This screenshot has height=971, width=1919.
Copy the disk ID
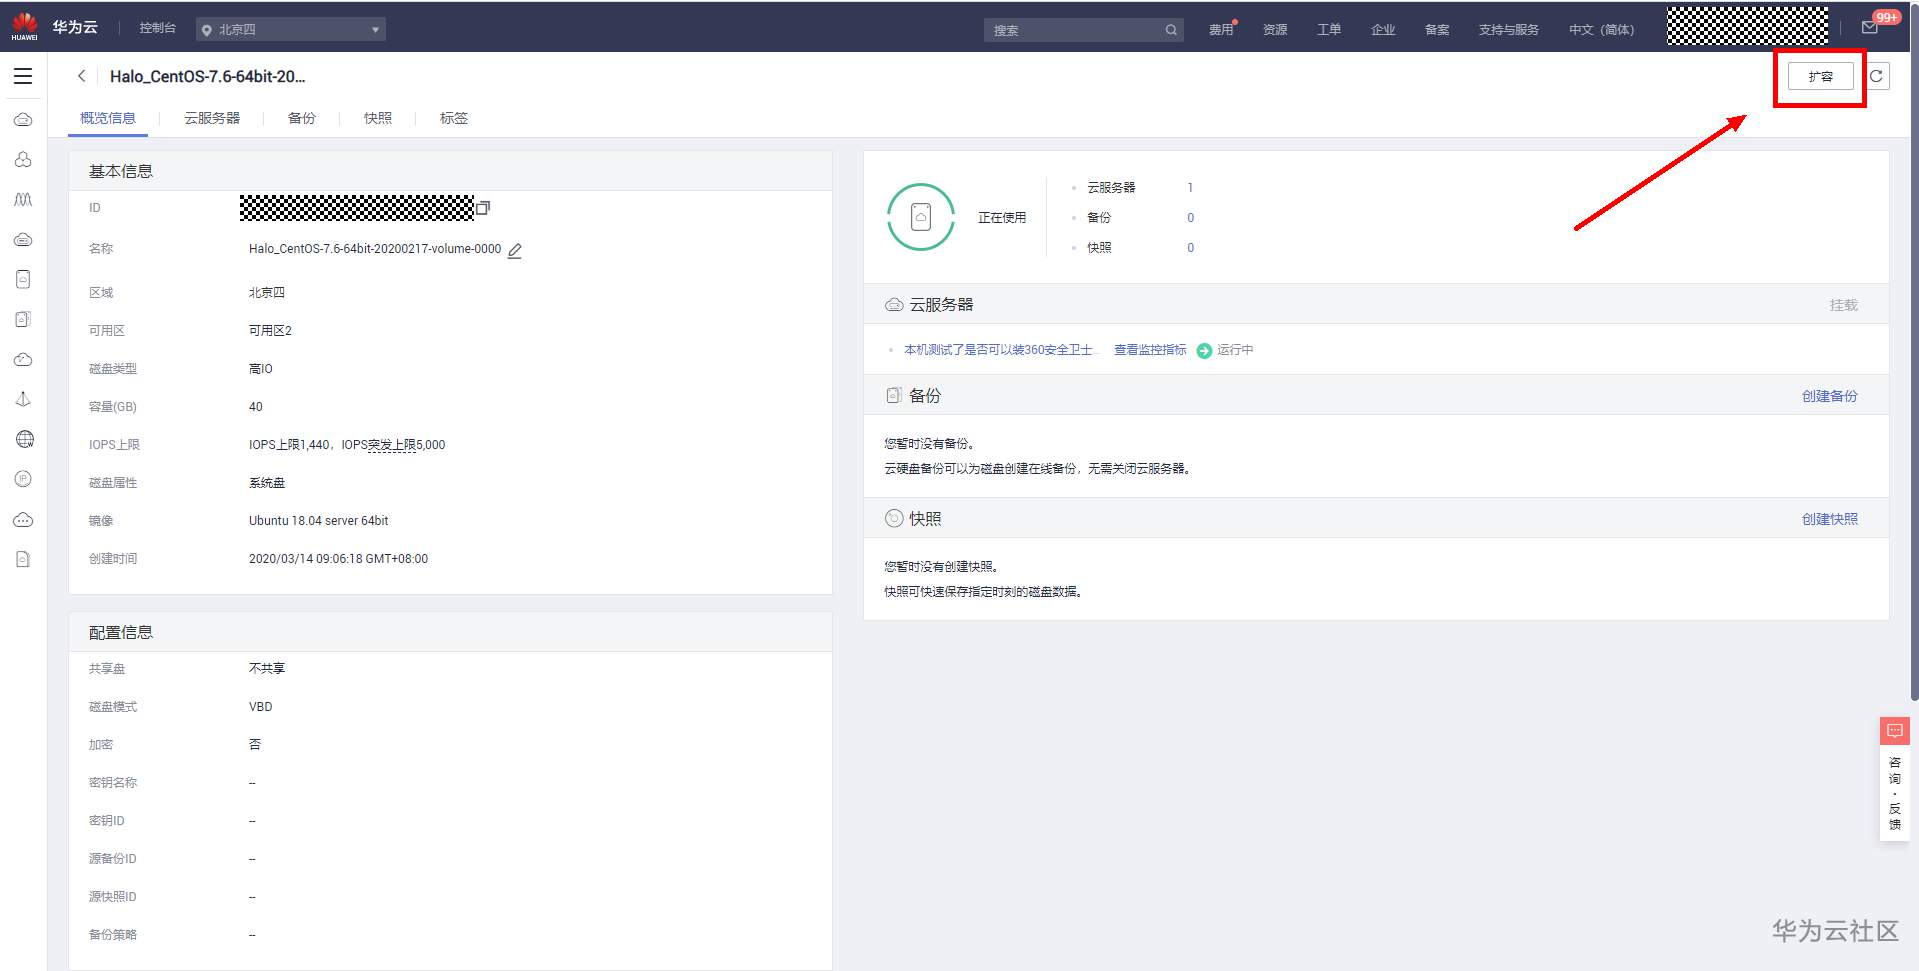pos(483,208)
